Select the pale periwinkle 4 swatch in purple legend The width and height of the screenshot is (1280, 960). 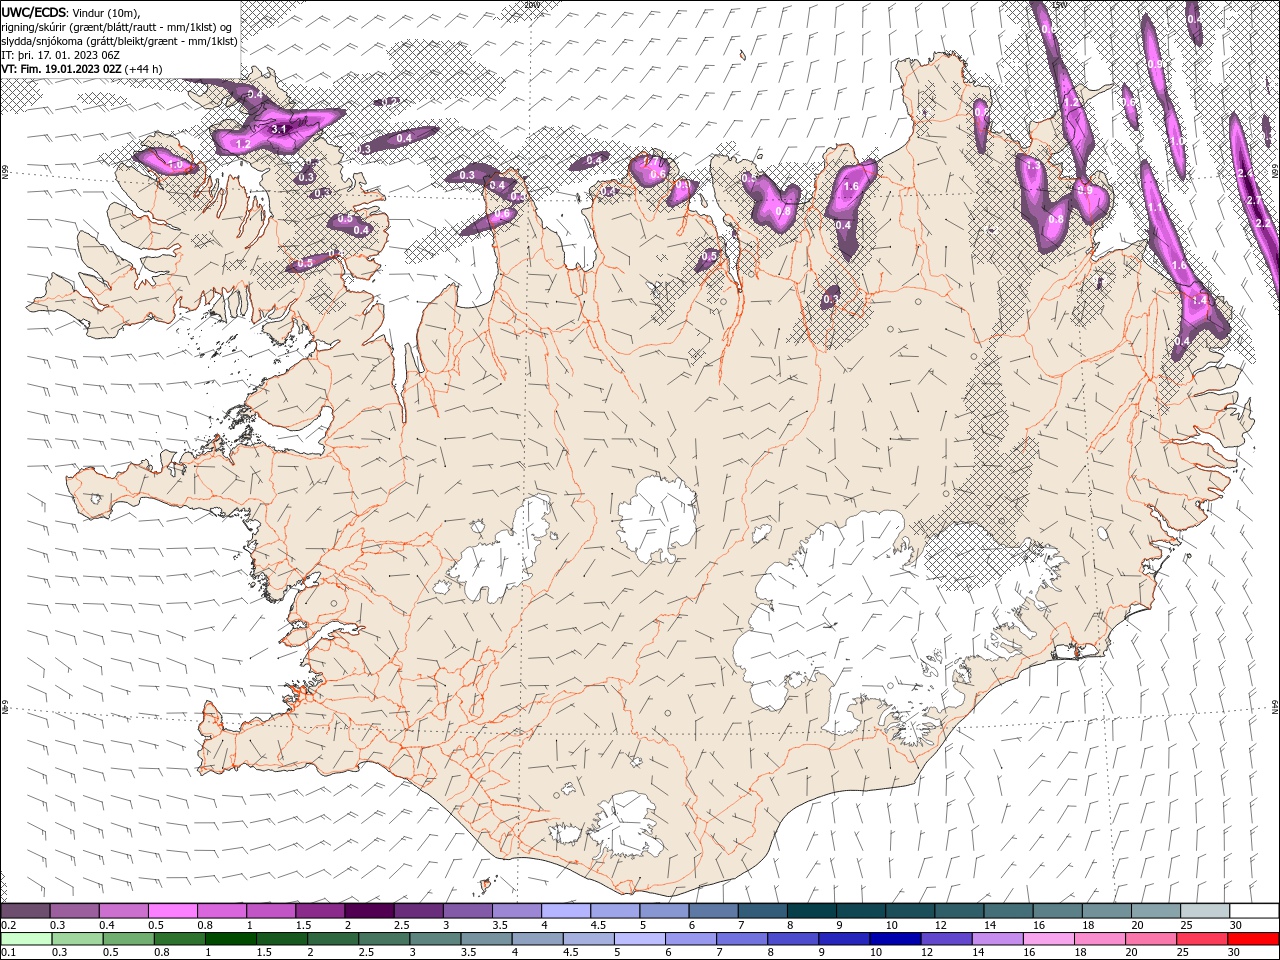566,911
